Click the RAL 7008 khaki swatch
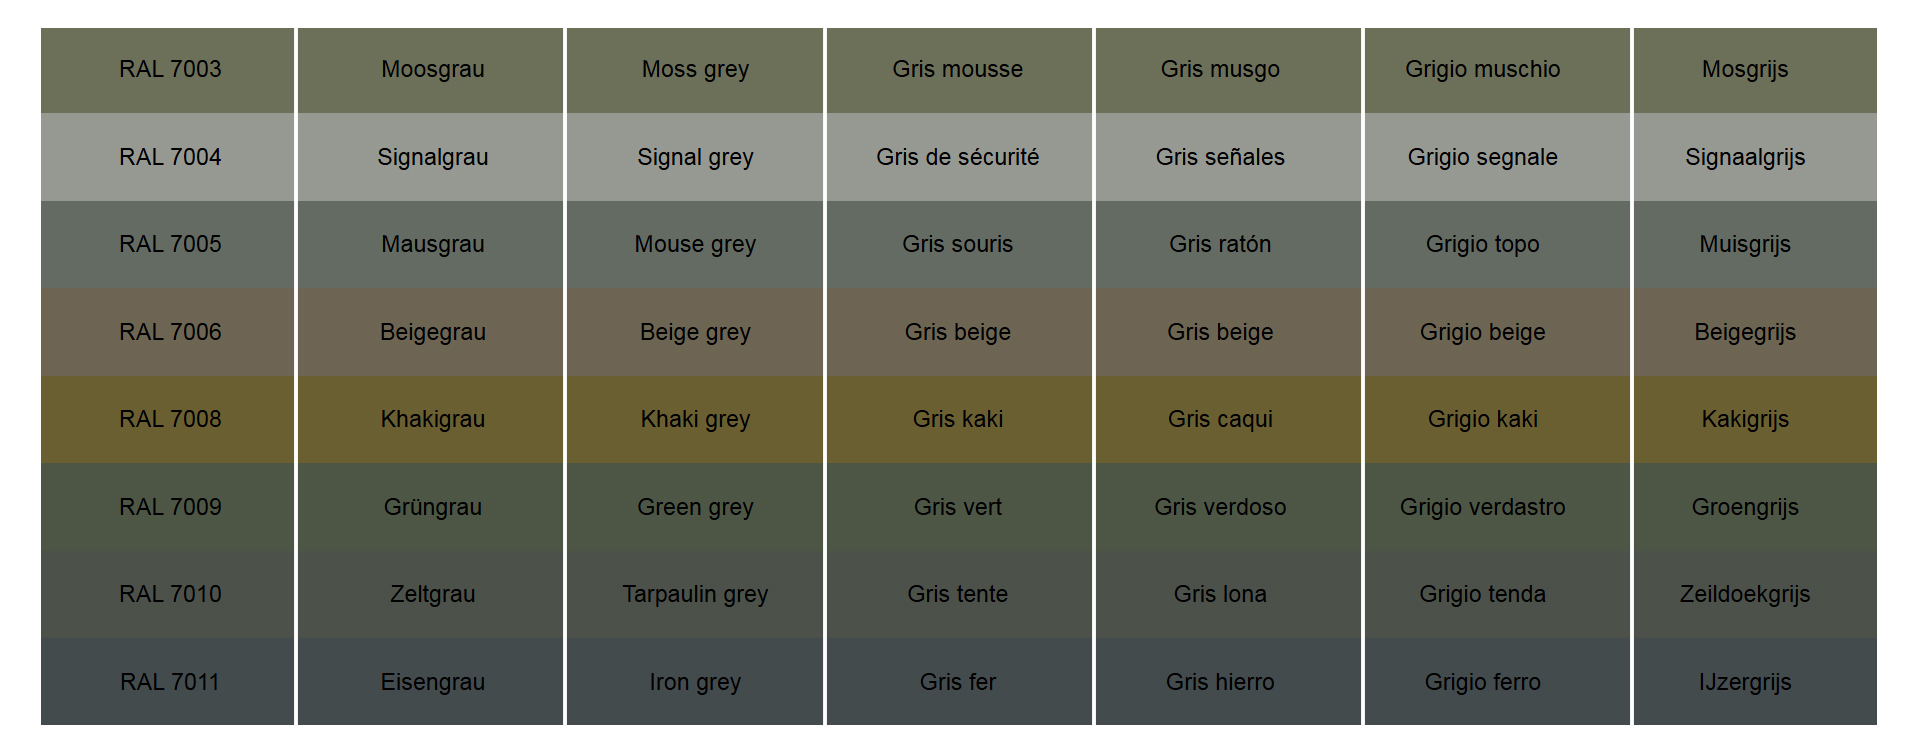The width and height of the screenshot is (1920, 753). click(x=170, y=419)
